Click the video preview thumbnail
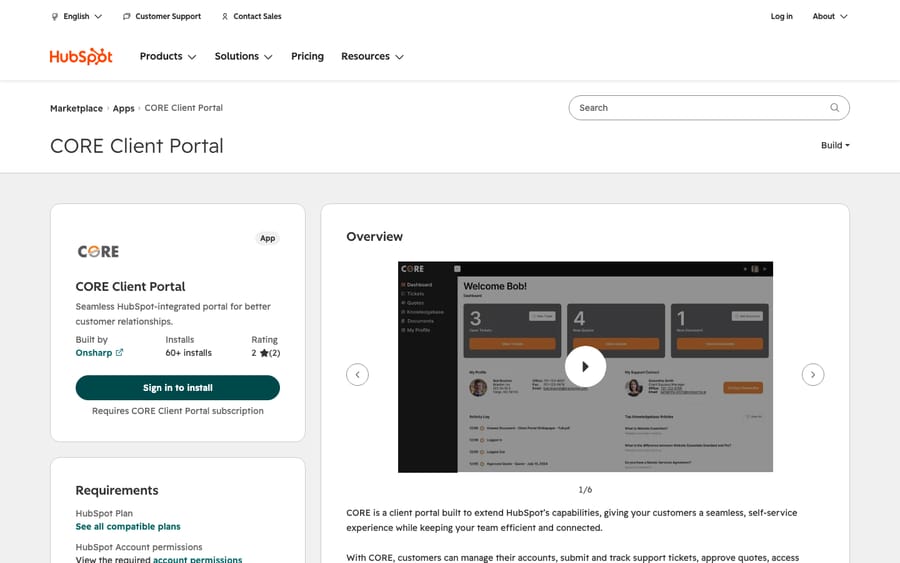The image size is (900, 563). (x=585, y=367)
